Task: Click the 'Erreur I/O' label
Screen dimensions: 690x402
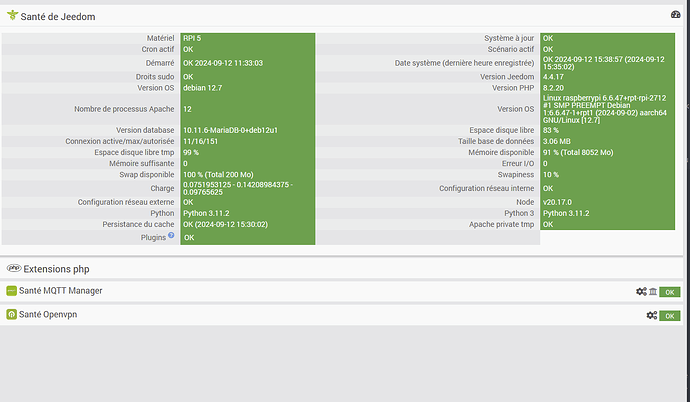Action: pos(518,164)
